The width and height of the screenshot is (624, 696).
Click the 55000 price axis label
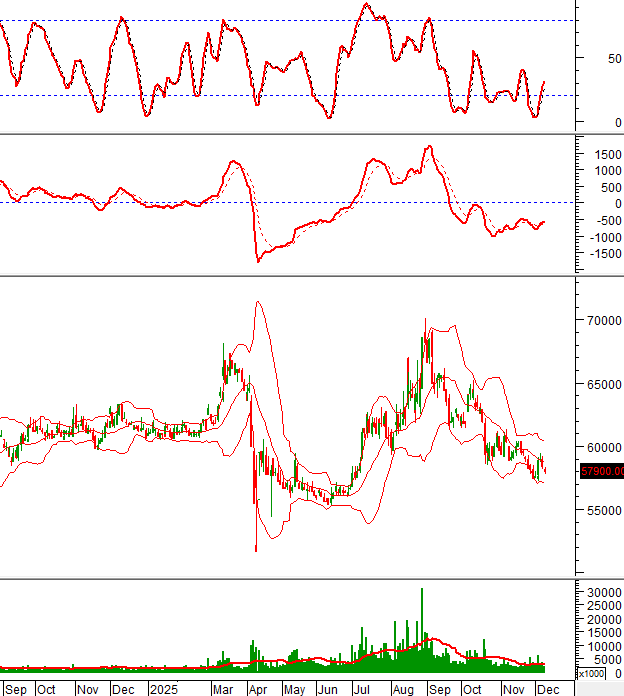point(603,510)
